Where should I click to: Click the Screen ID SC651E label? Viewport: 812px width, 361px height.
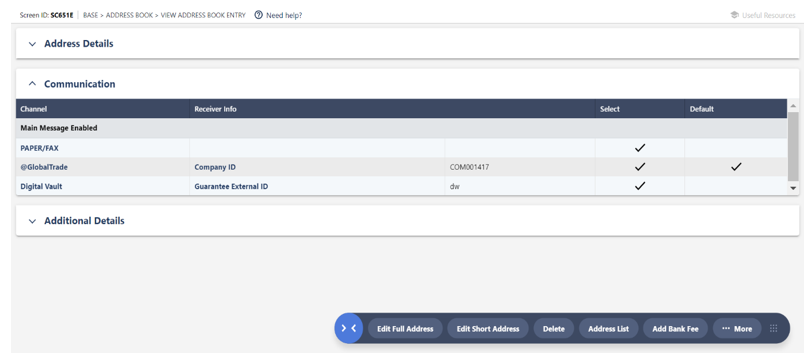tap(47, 15)
